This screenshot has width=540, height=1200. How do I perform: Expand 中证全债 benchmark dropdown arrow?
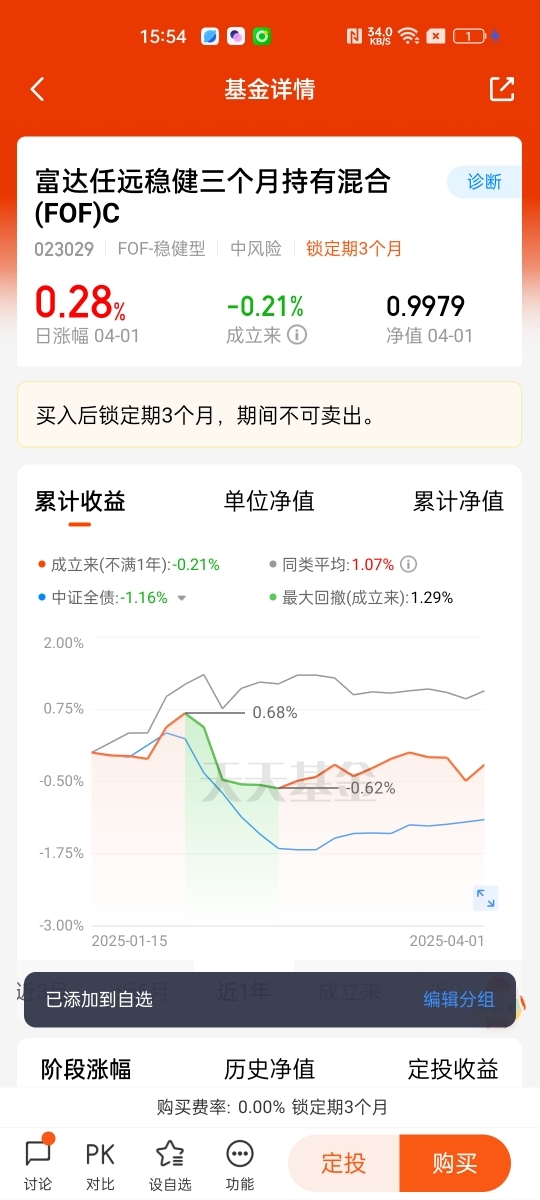pos(182,598)
